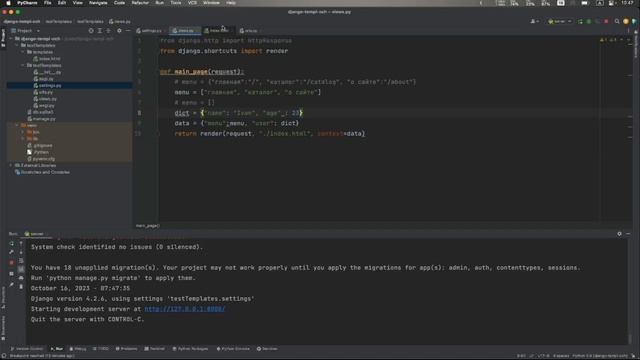
Task: Toggle scroll to end in Run console
Action: (21, 269)
